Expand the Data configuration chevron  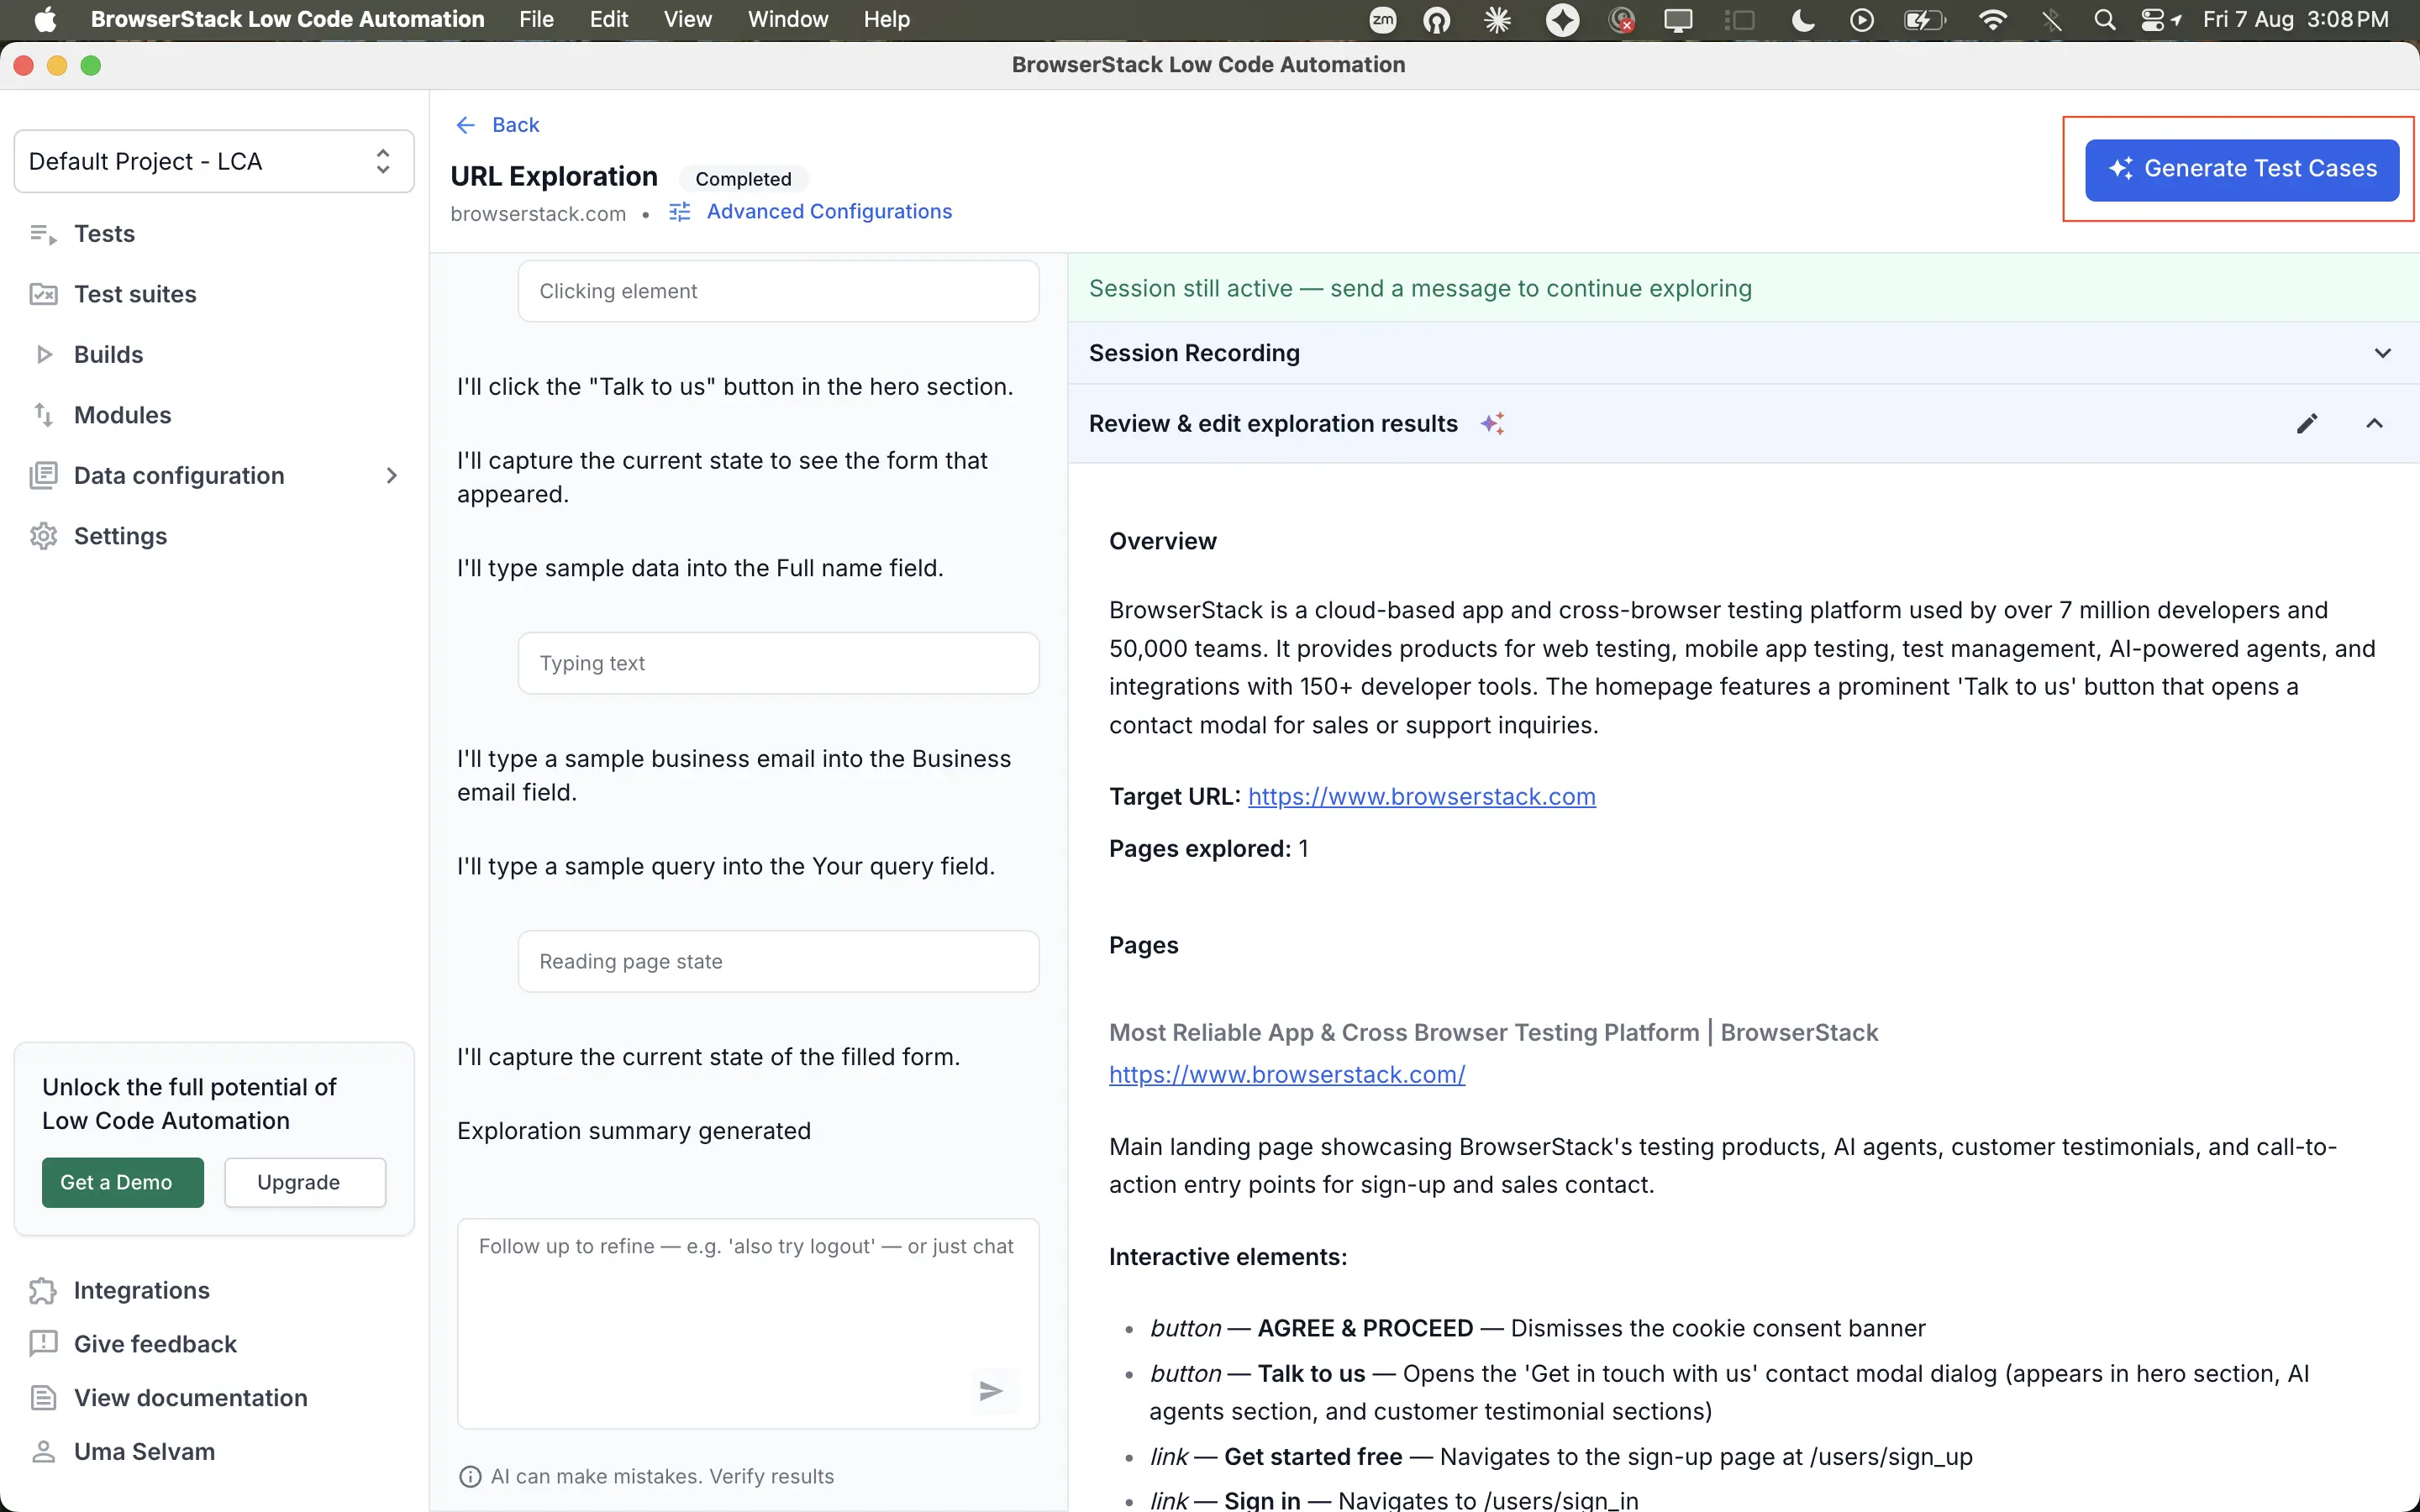click(391, 475)
